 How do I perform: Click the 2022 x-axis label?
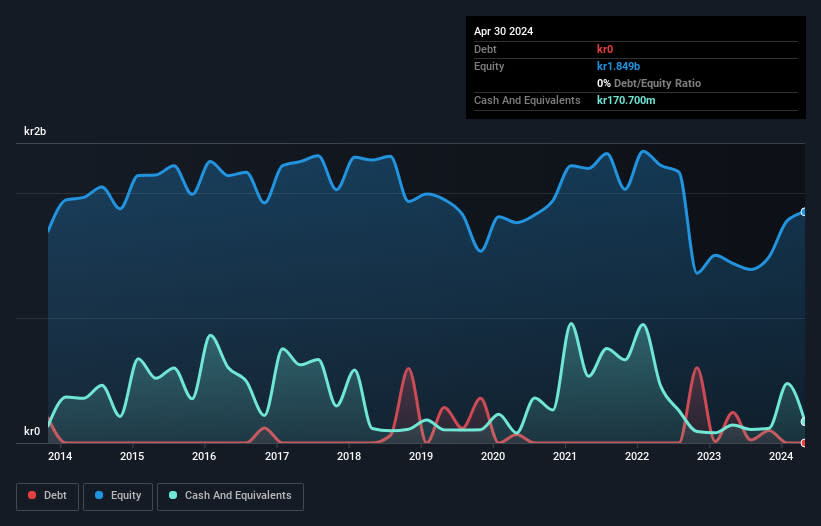click(637, 456)
